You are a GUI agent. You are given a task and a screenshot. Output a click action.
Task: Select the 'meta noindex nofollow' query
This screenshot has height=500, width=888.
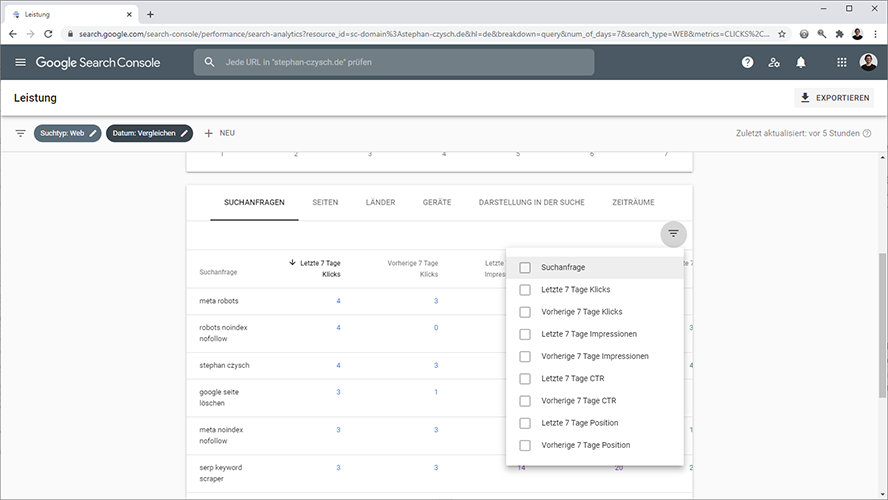221,435
